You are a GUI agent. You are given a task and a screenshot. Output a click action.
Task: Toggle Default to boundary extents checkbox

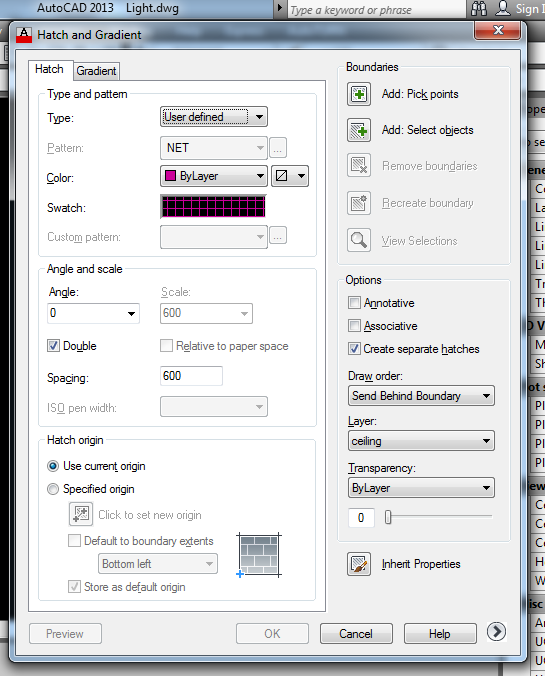(x=74, y=541)
